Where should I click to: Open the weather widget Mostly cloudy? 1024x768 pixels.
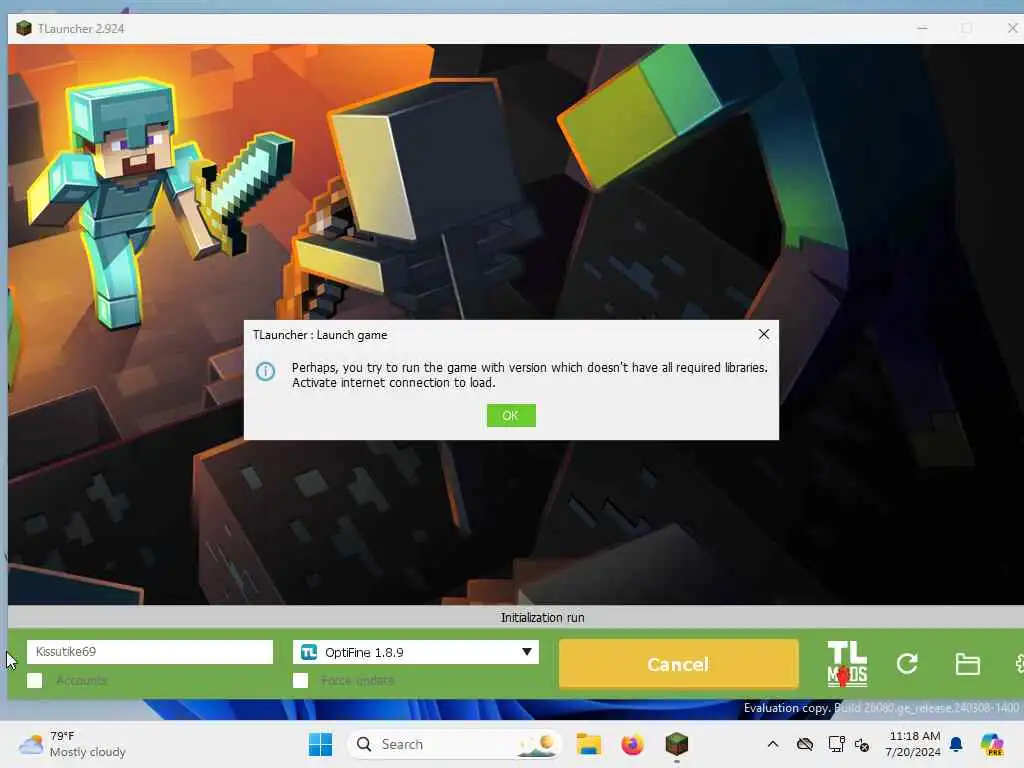pyautogui.click(x=72, y=744)
